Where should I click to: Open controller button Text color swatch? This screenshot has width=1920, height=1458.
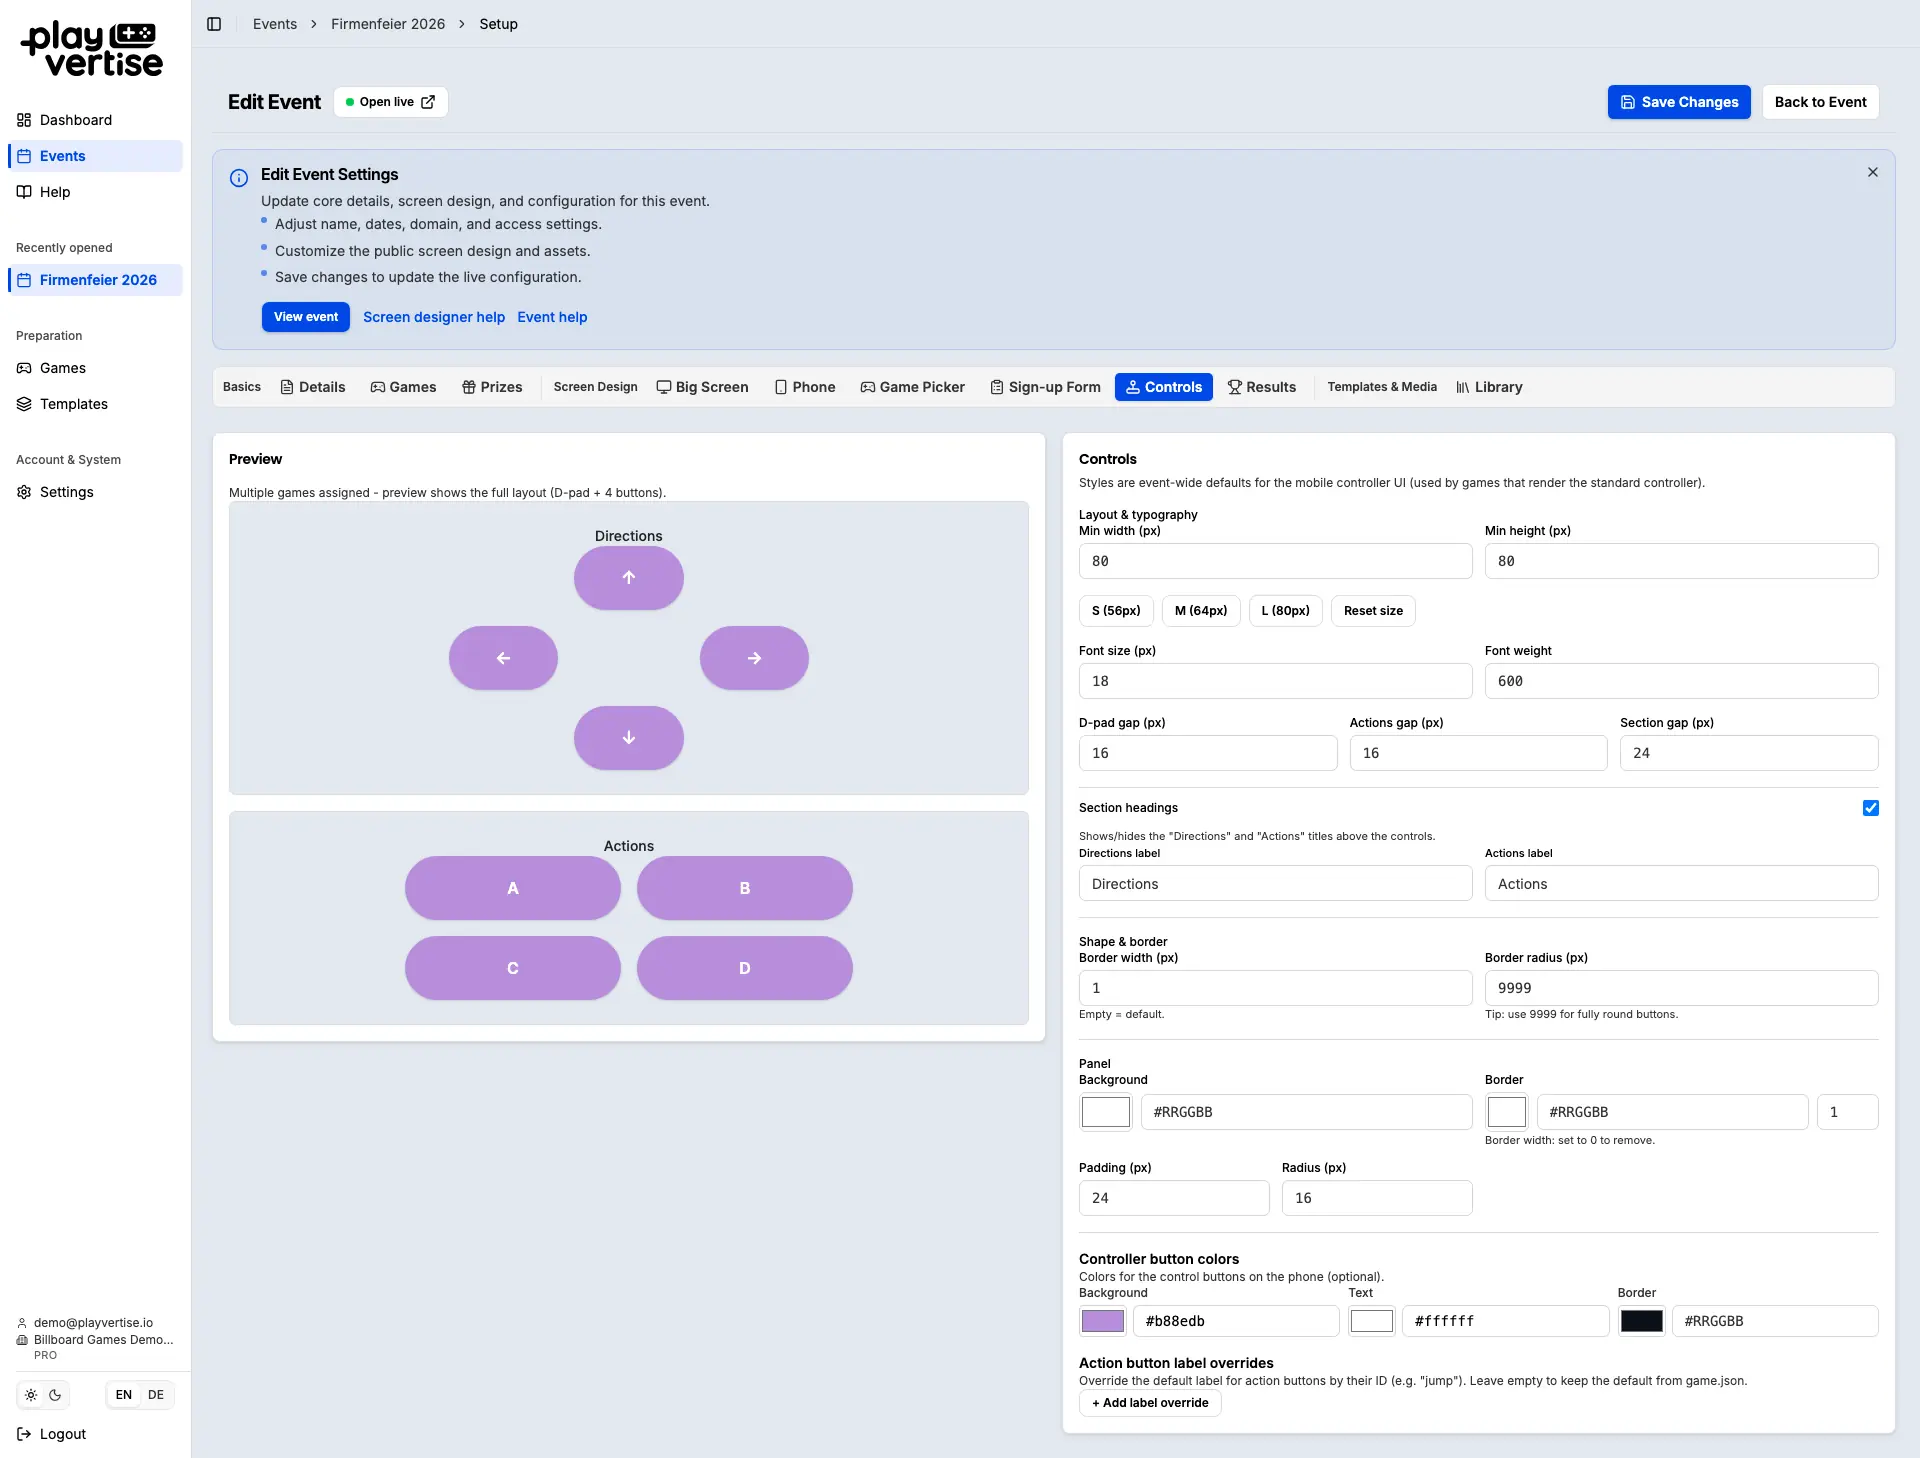point(1372,1321)
